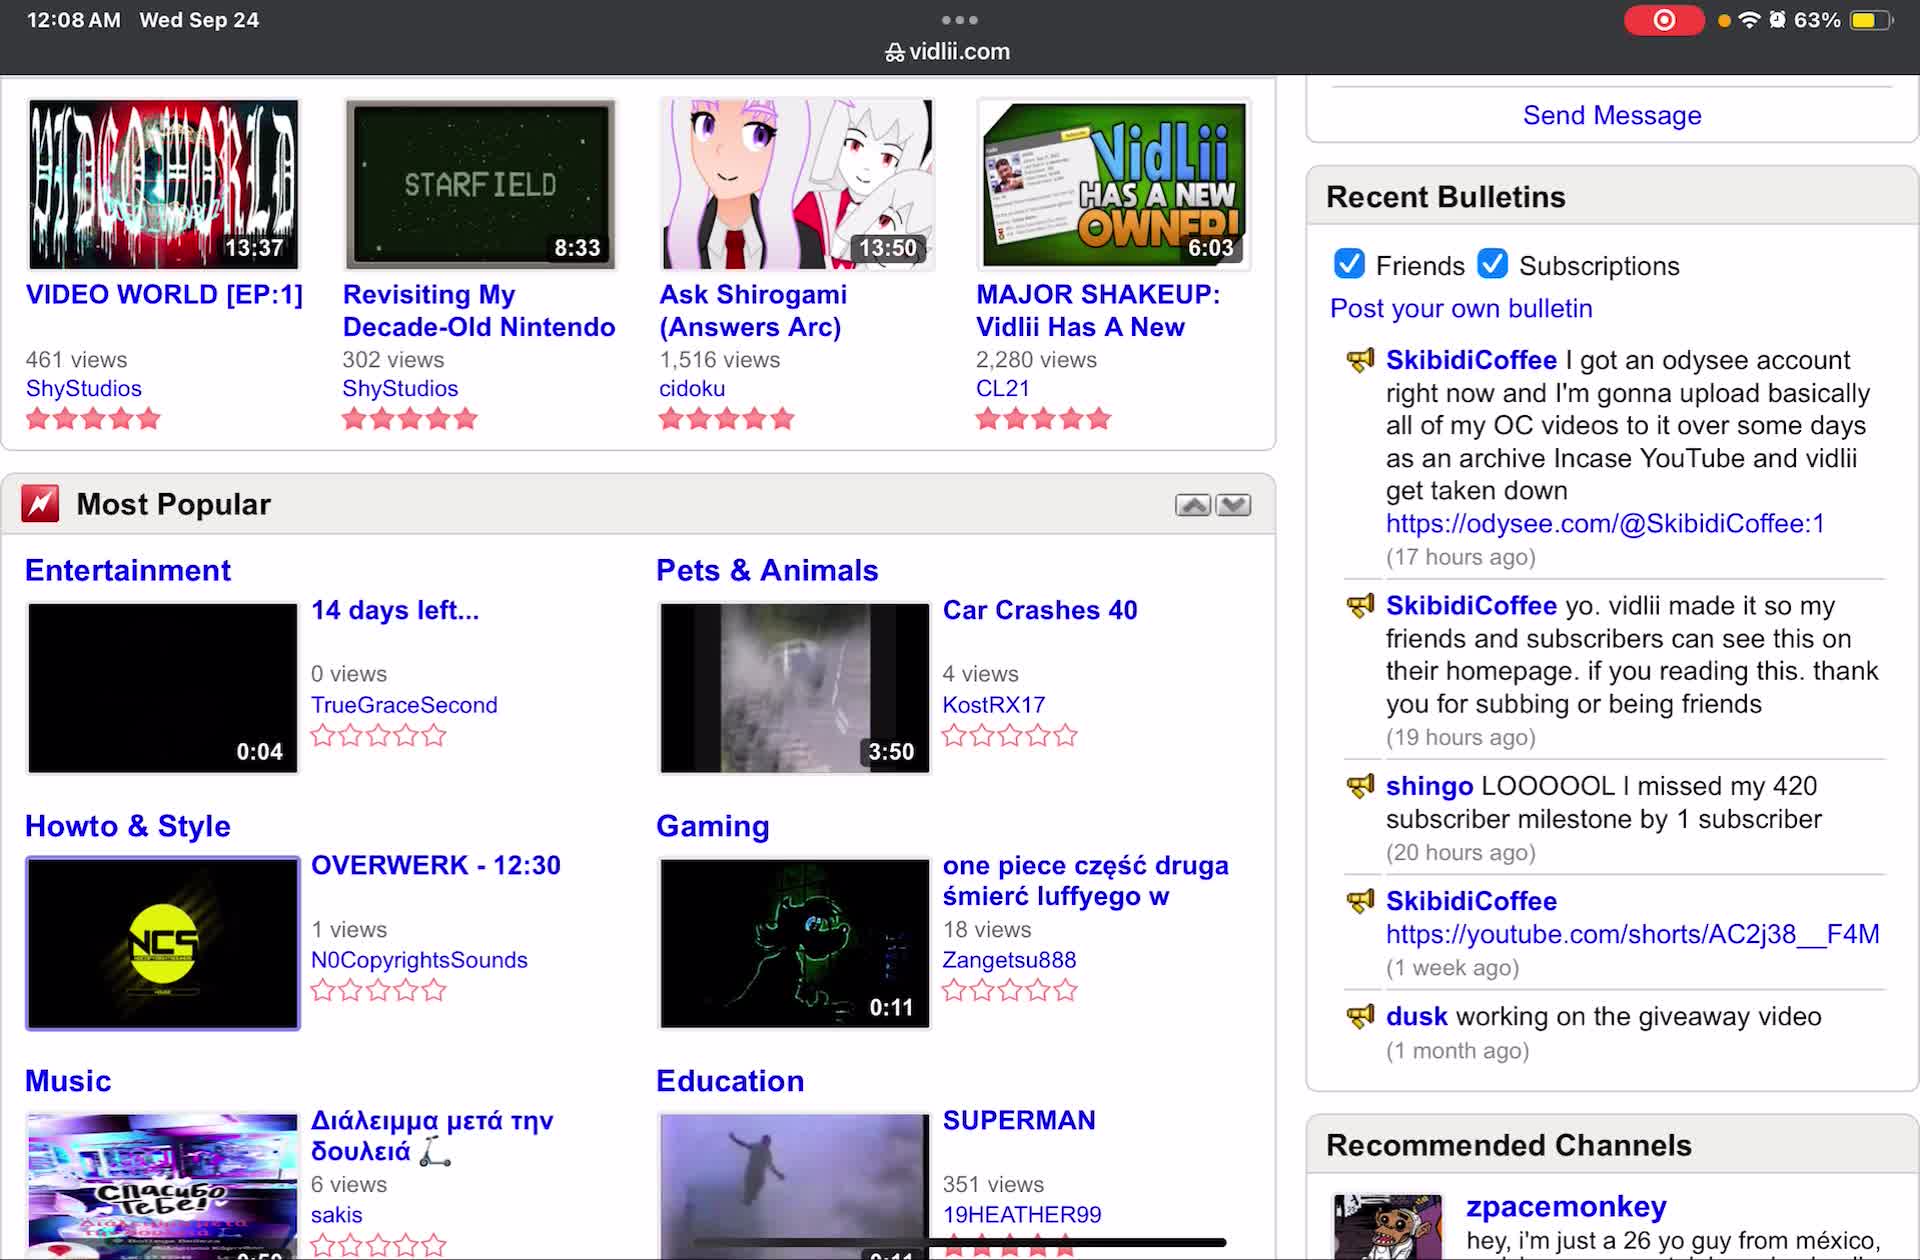Click the Most Popular lightning icon
The image size is (1920, 1260).
click(40, 504)
